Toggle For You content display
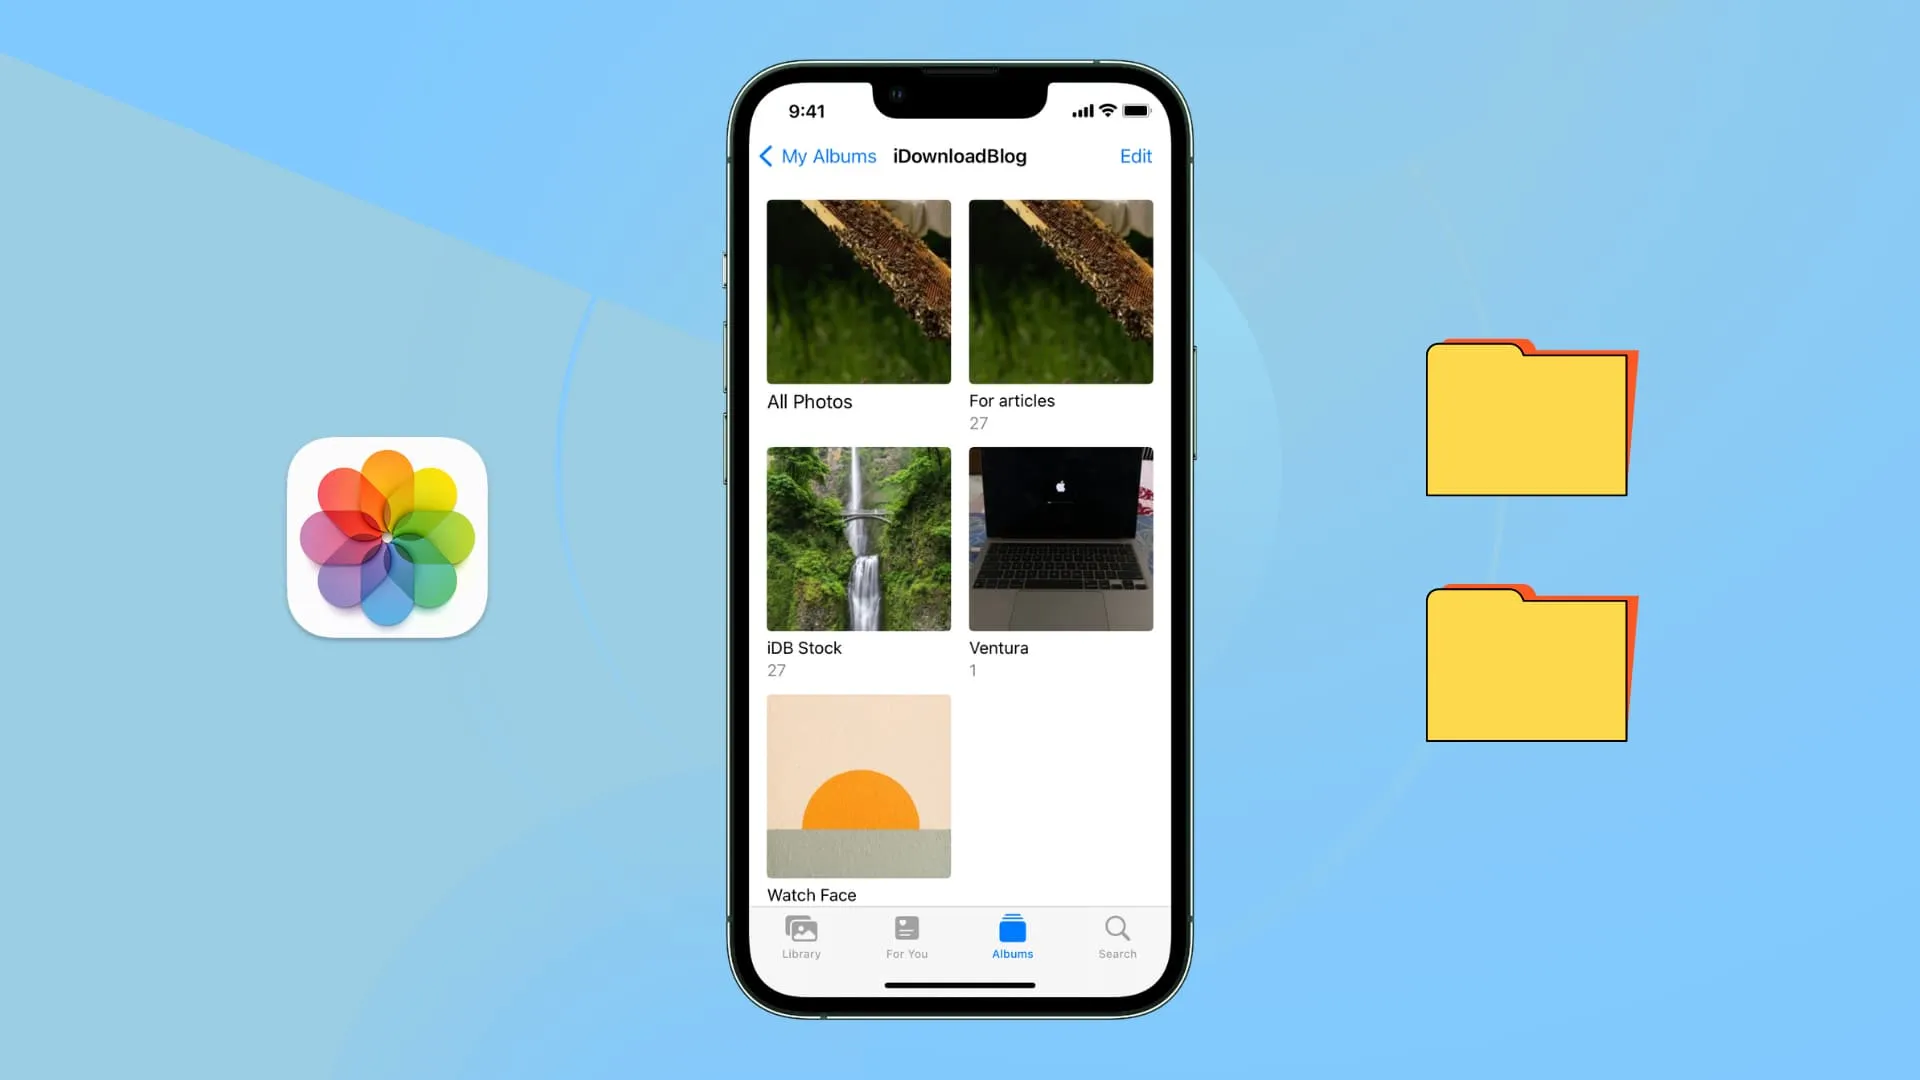Screen dimensions: 1920x1080 tap(906, 936)
